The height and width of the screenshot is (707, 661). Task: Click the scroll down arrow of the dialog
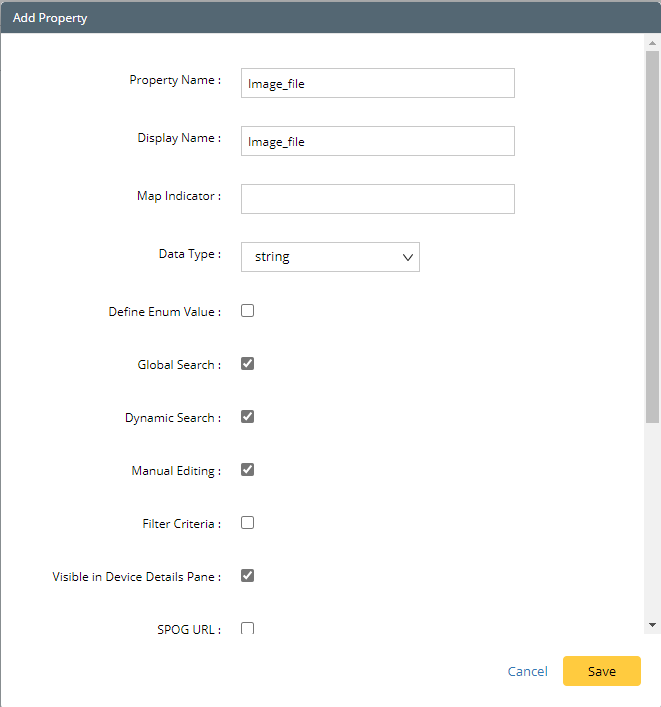[x=653, y=625]
